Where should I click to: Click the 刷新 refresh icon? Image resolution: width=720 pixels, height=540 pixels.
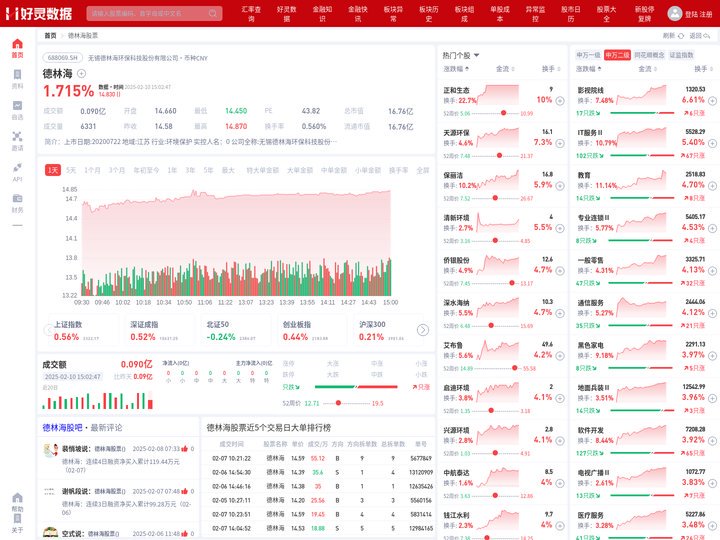tap(681, 35)
